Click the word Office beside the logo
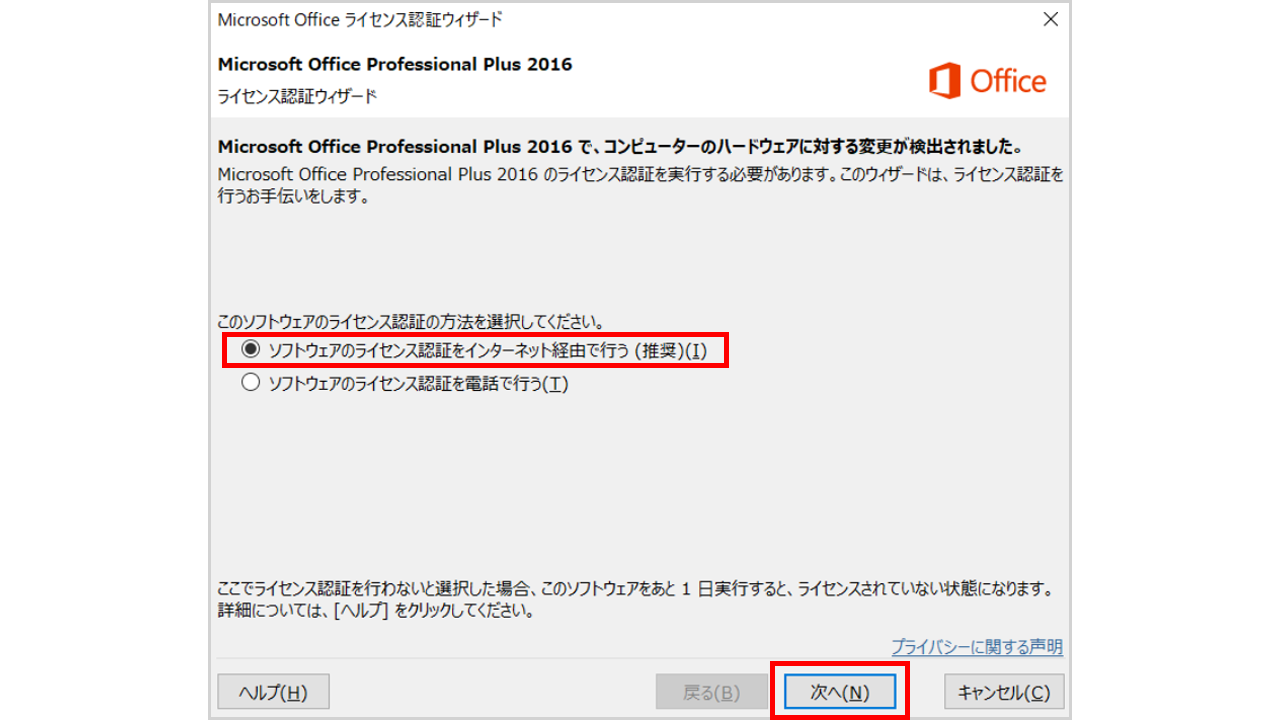Image resolution: width=1280 pixels, height=720 pixels. point(1008,81)
